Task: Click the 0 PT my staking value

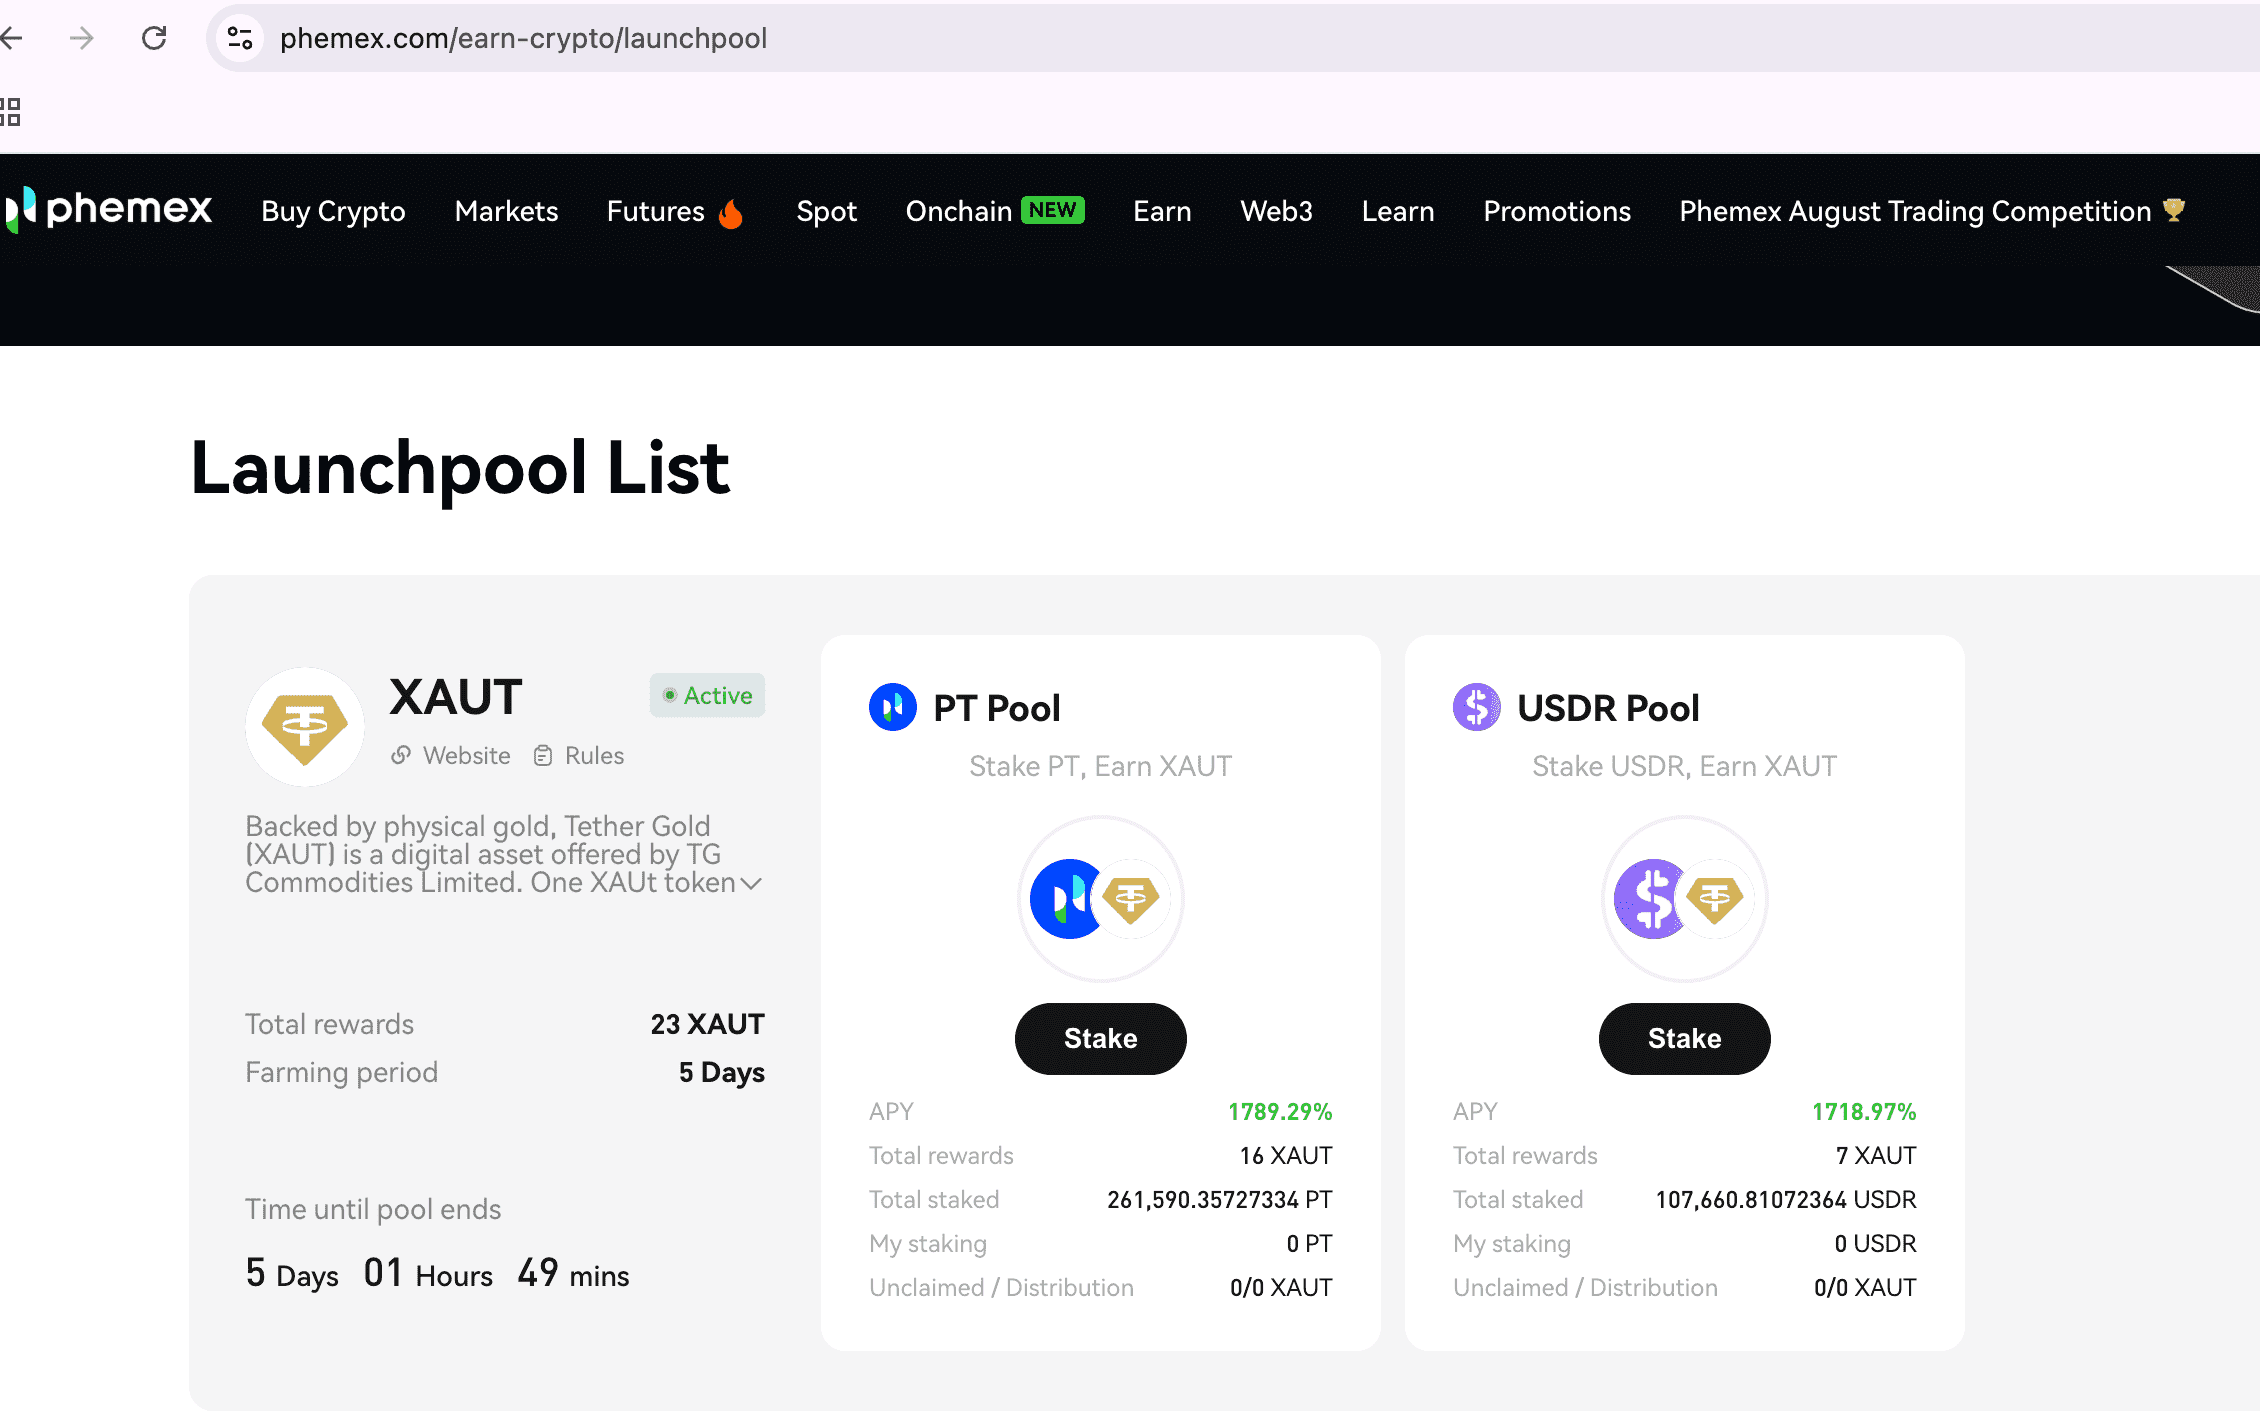Action: 1309,1243
